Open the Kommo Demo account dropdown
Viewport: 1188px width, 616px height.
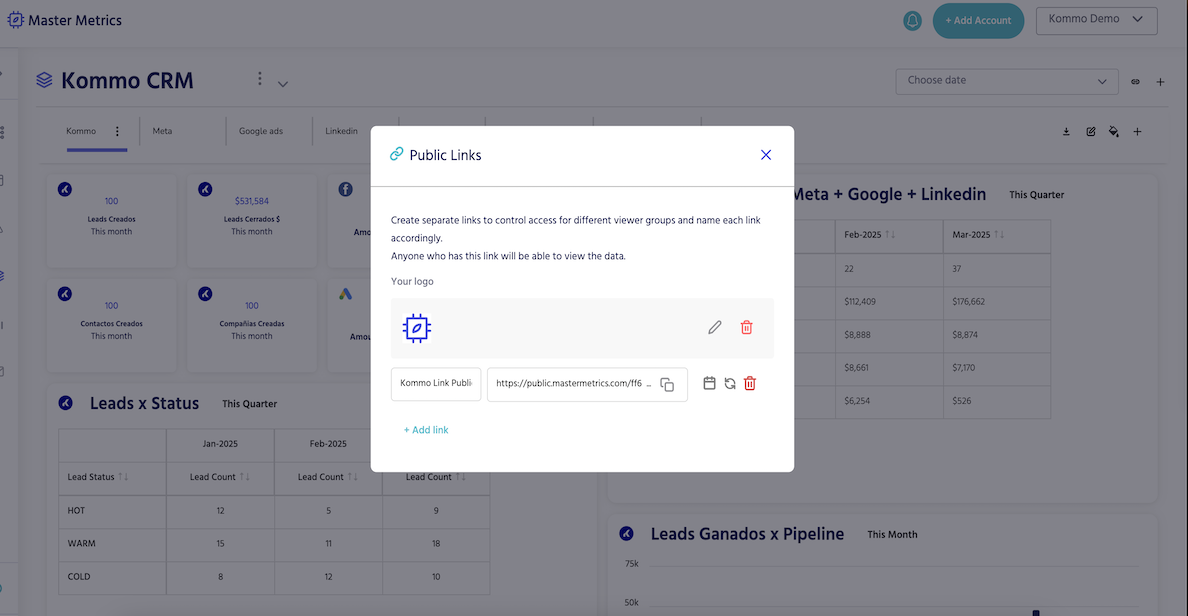click(1096, 20)
